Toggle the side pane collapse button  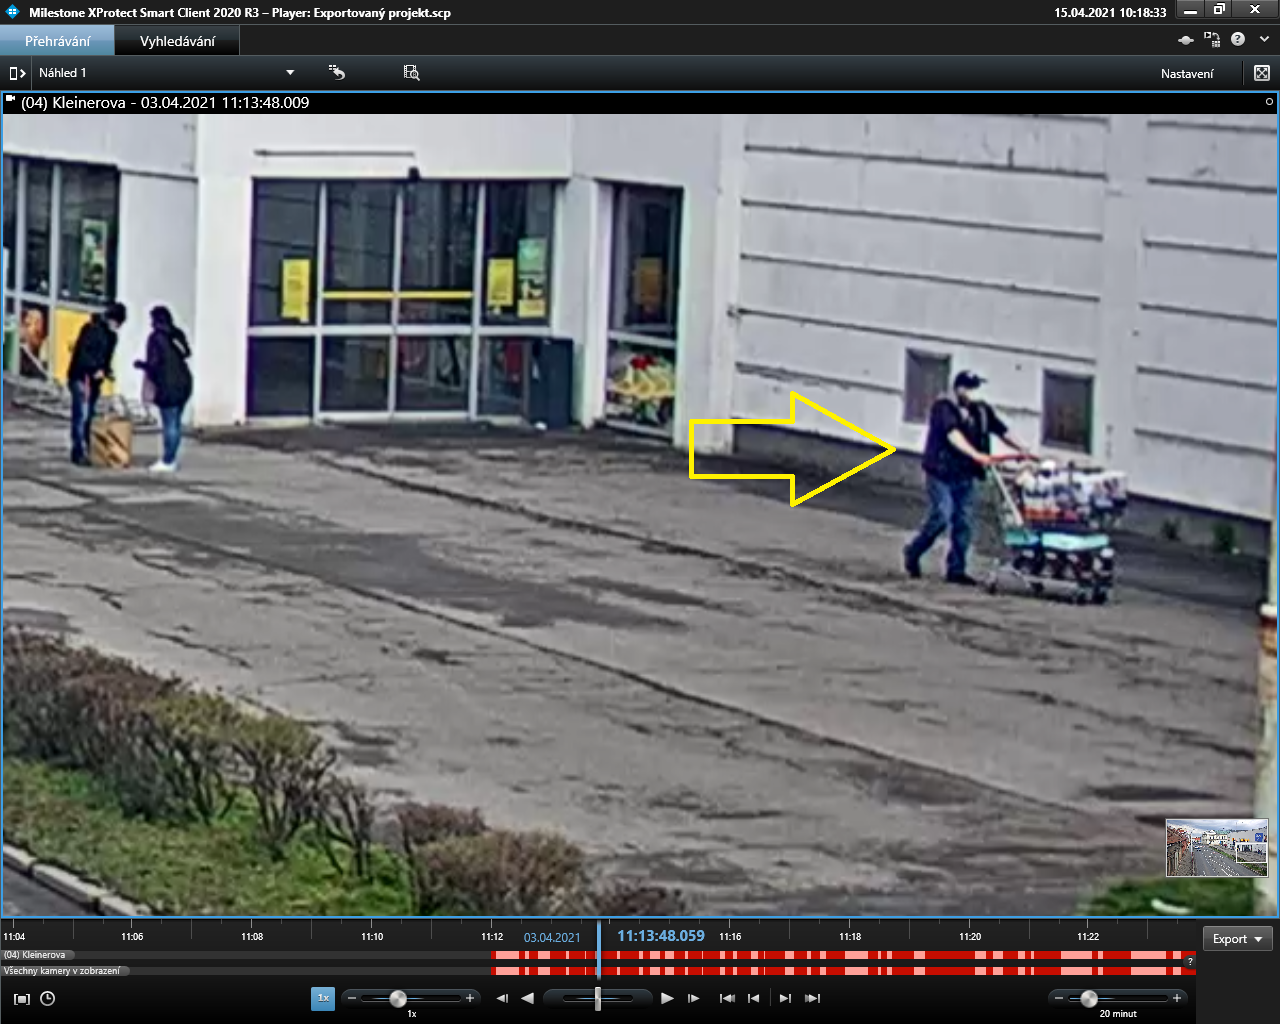(17, 73)
